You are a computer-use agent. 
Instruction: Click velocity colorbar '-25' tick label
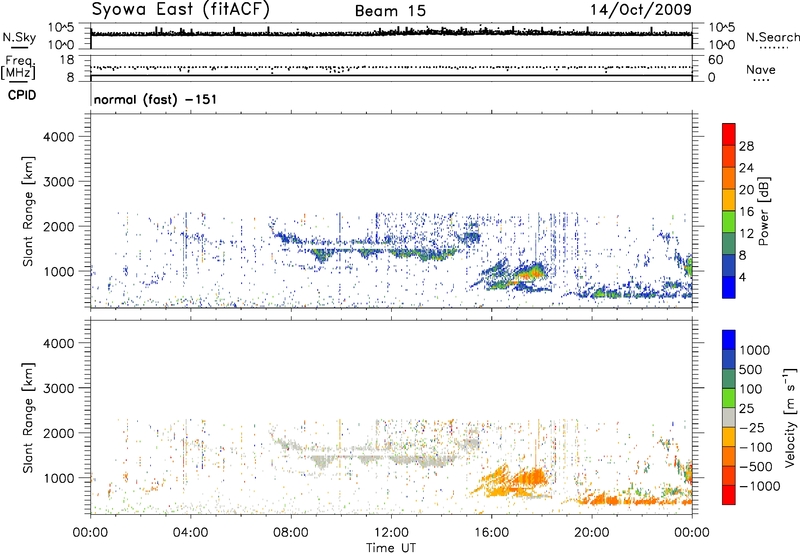tap(752, 427)
